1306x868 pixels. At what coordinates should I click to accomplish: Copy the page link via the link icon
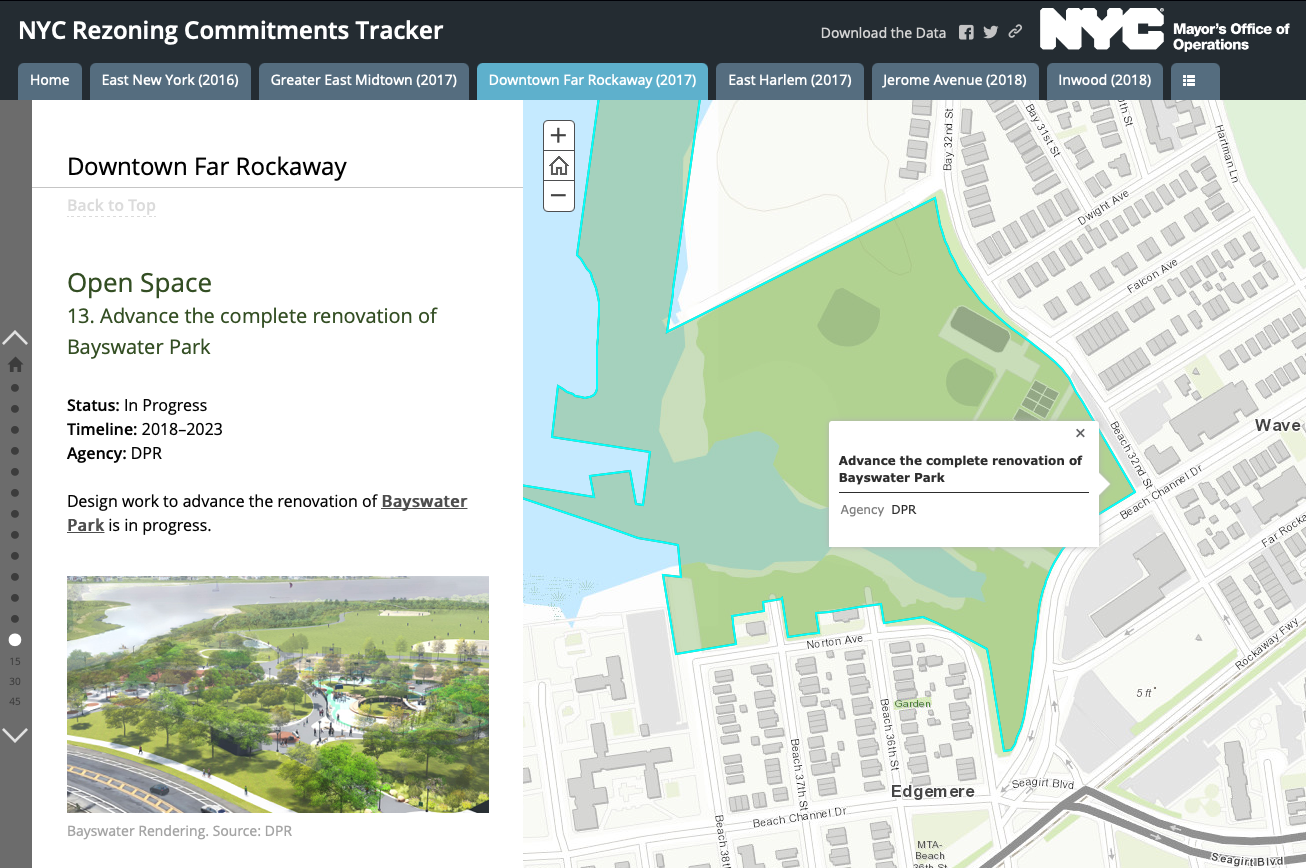coord(1014,32)
